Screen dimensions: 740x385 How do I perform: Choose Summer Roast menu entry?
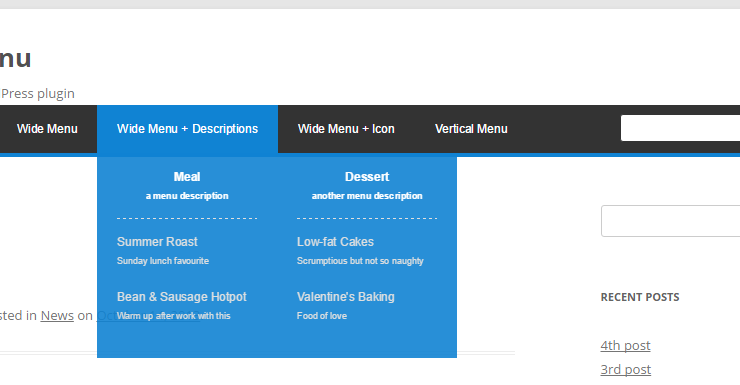coord(157,242)
